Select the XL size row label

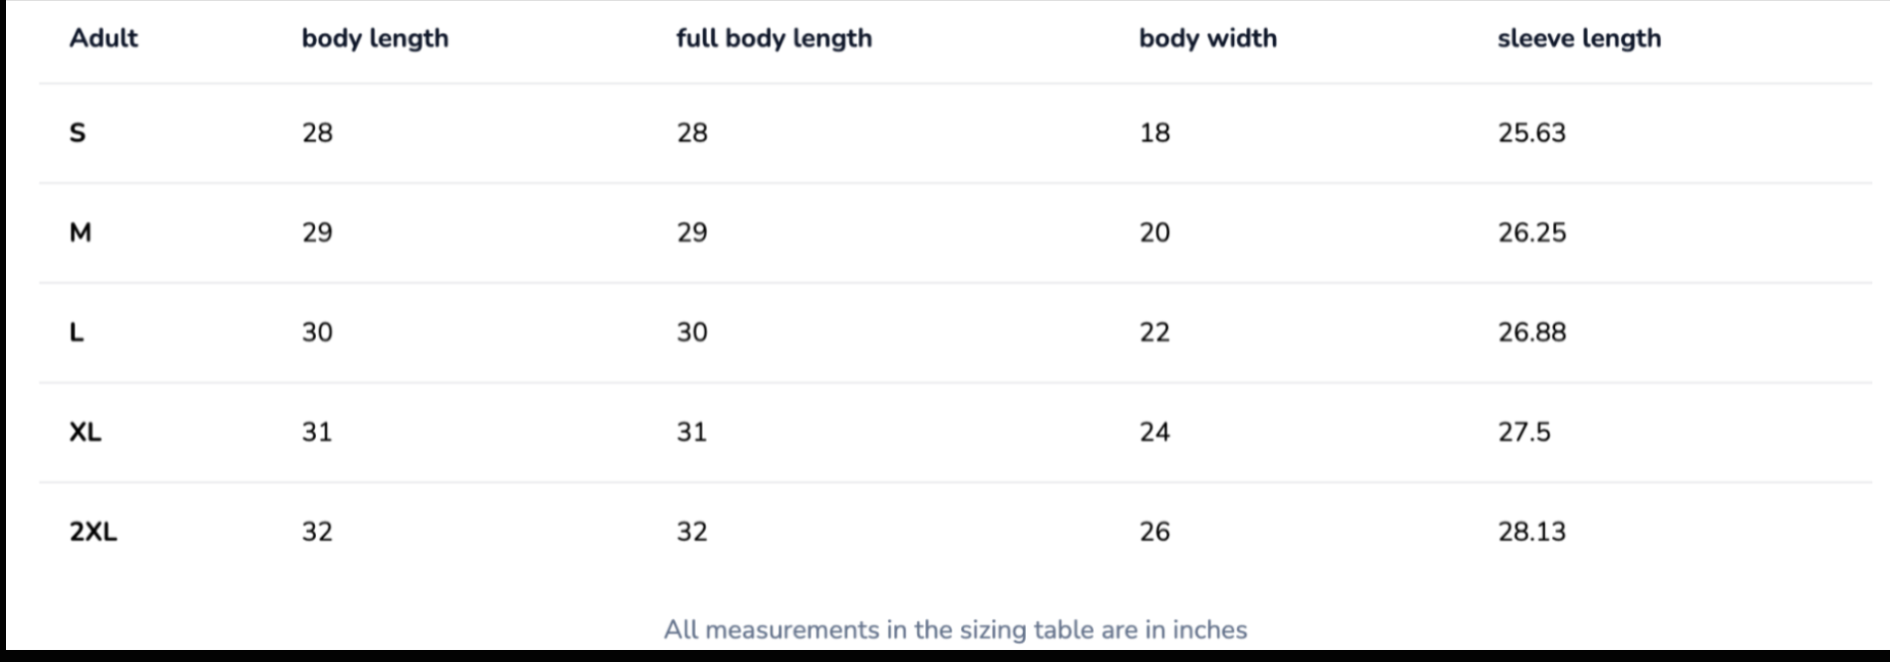coord(85,432)
